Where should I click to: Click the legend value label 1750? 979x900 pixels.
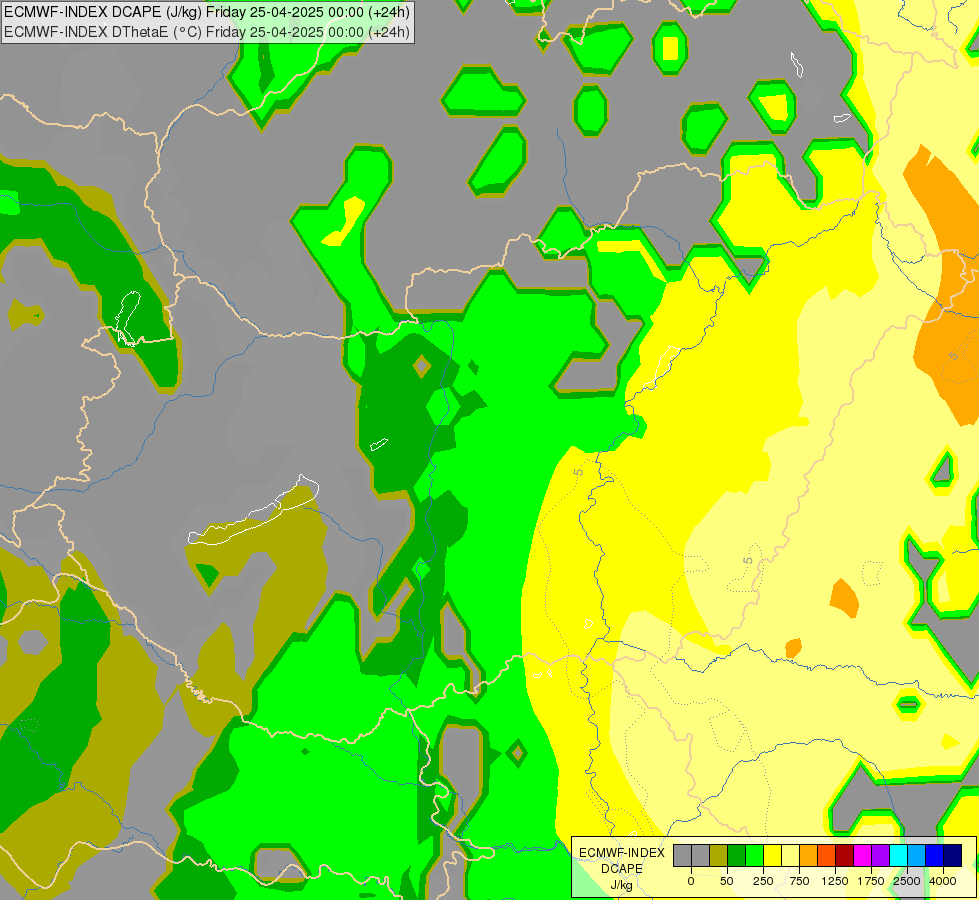871,881
